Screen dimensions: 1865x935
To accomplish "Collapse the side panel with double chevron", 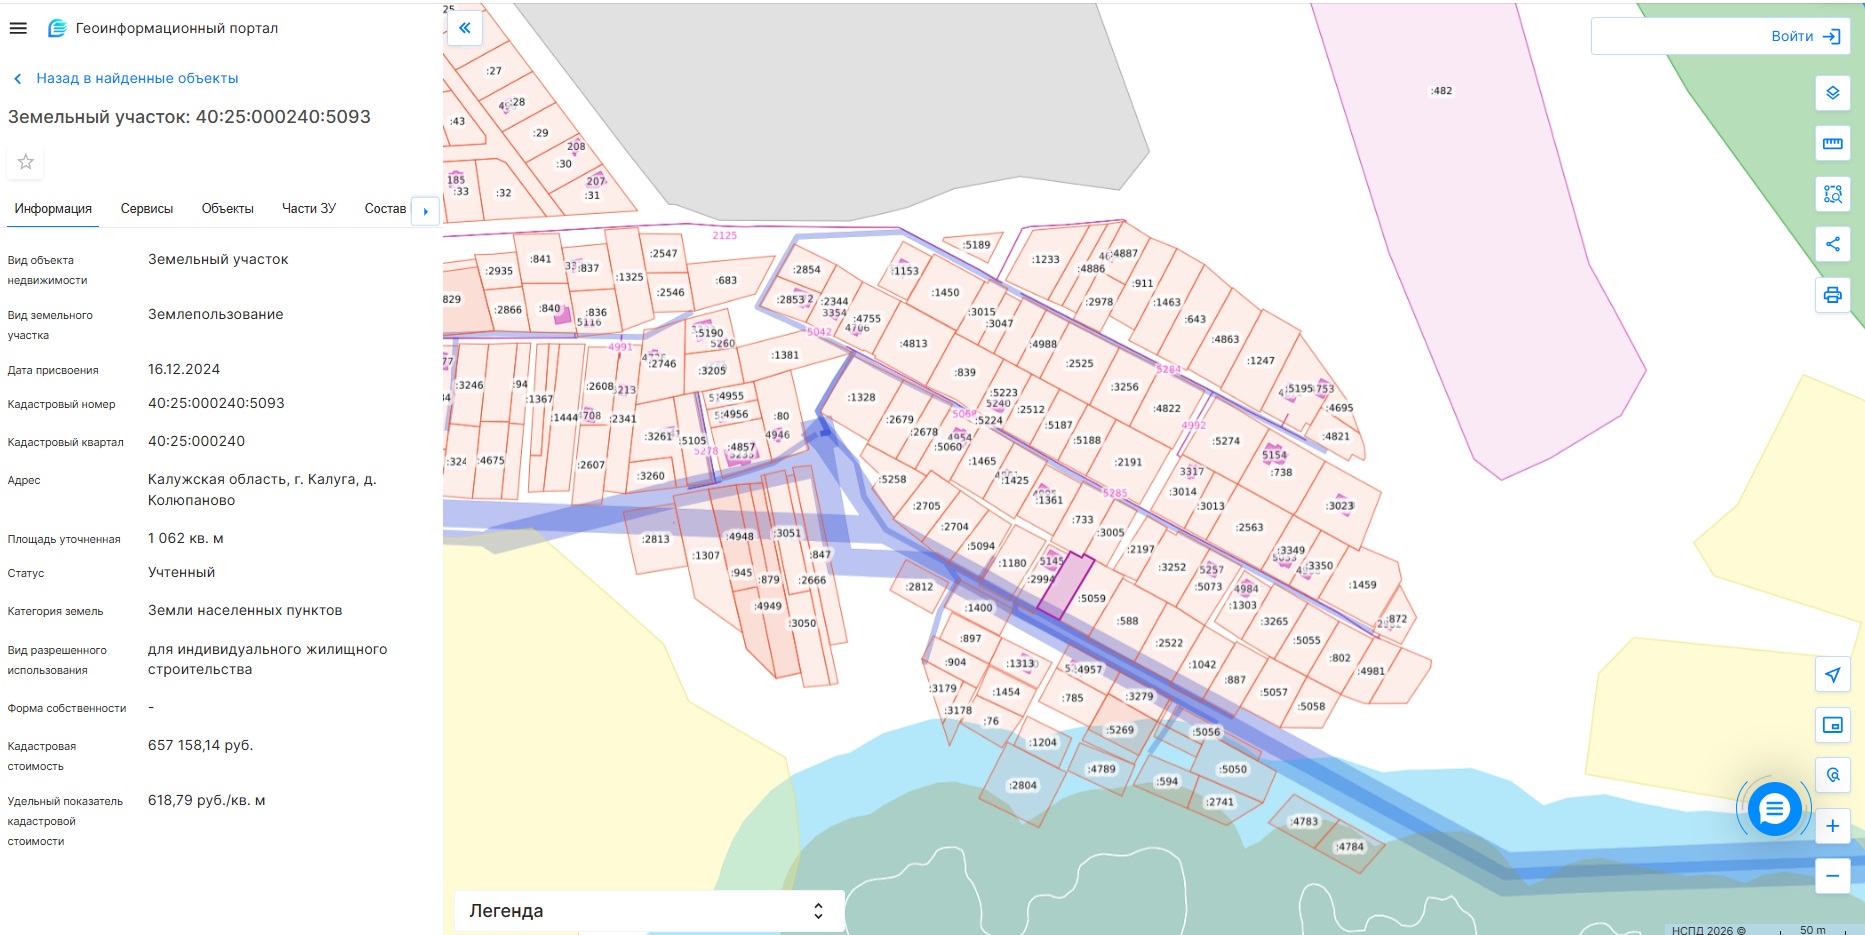I will (465, 28).
